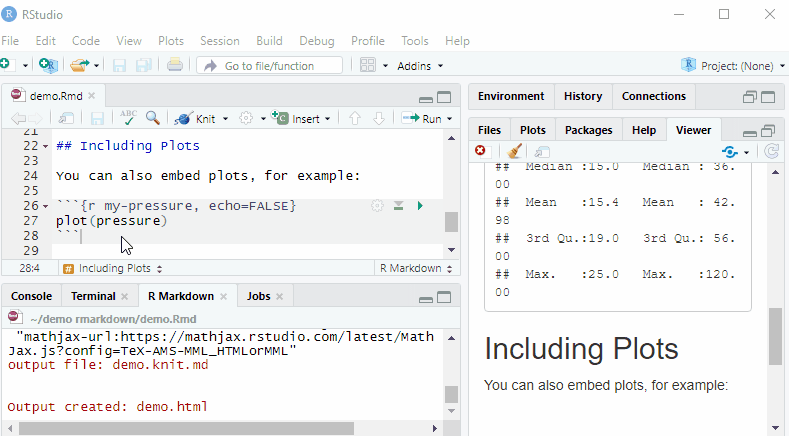Run spell check ABC icon
789x436 pixels.
coord(128,118)
